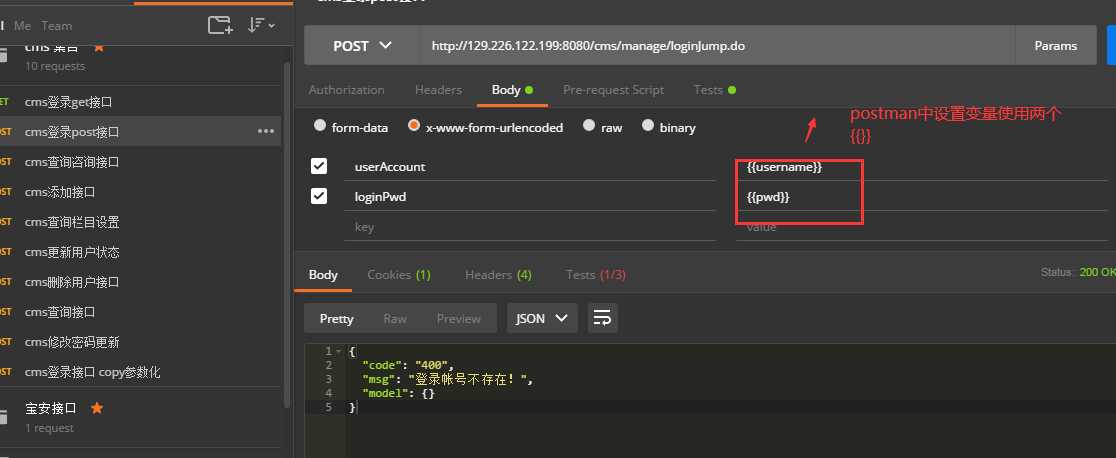The width and height of the screenshot is (1116, 458).
Task: Uncheck the loginPwd parameter checkbox
Action: [x=319, y=196]
